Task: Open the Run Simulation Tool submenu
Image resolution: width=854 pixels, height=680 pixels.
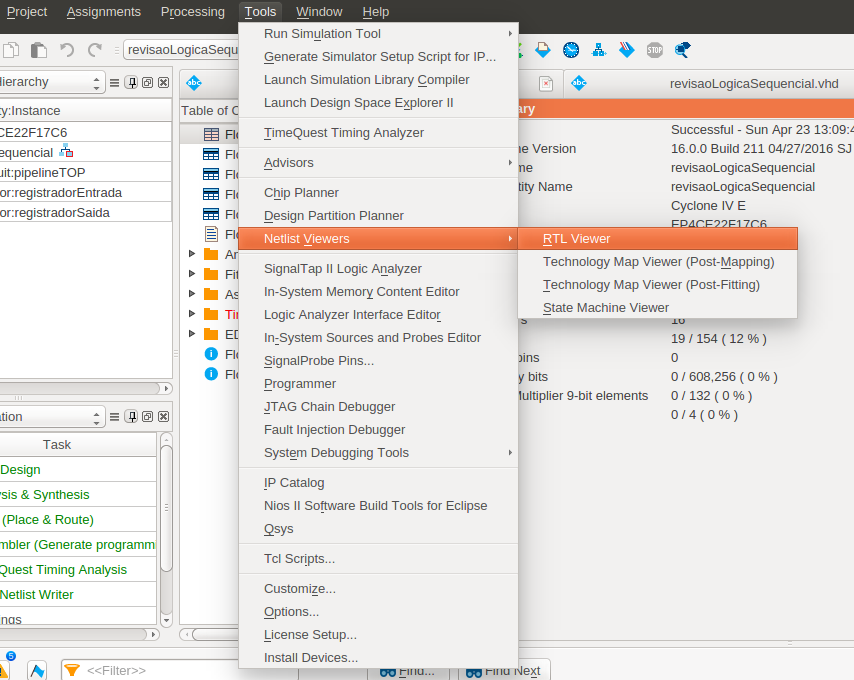Action: [379, 34]
